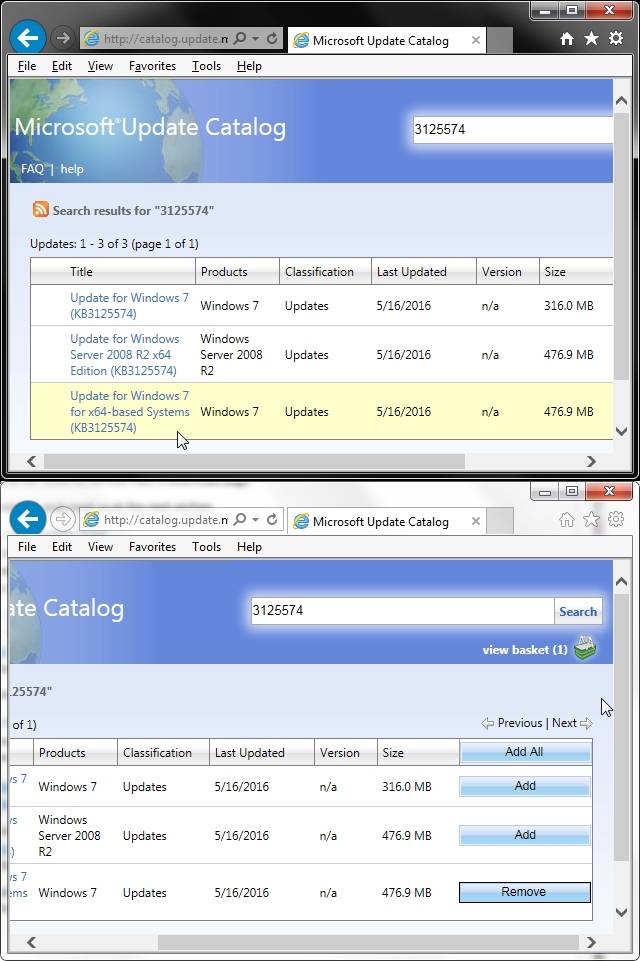Open Update for Windows 7 x64-based Systems link
The image size is (640, 961).
129,411
